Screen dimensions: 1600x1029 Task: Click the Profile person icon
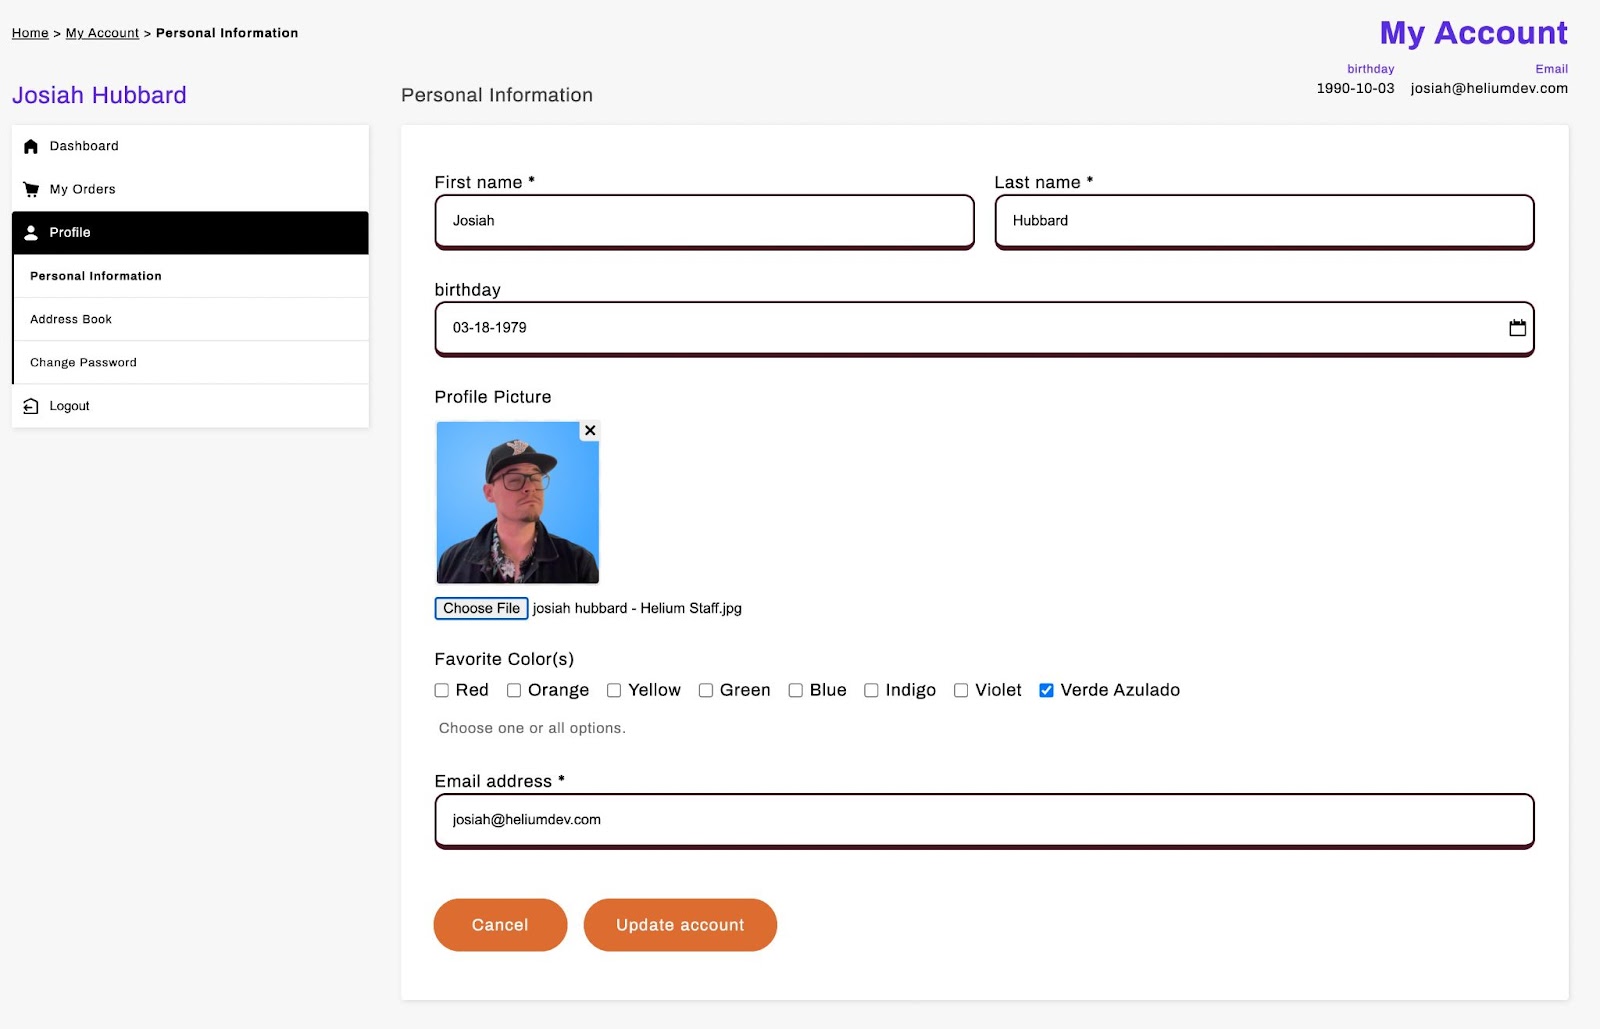point(31,232)
